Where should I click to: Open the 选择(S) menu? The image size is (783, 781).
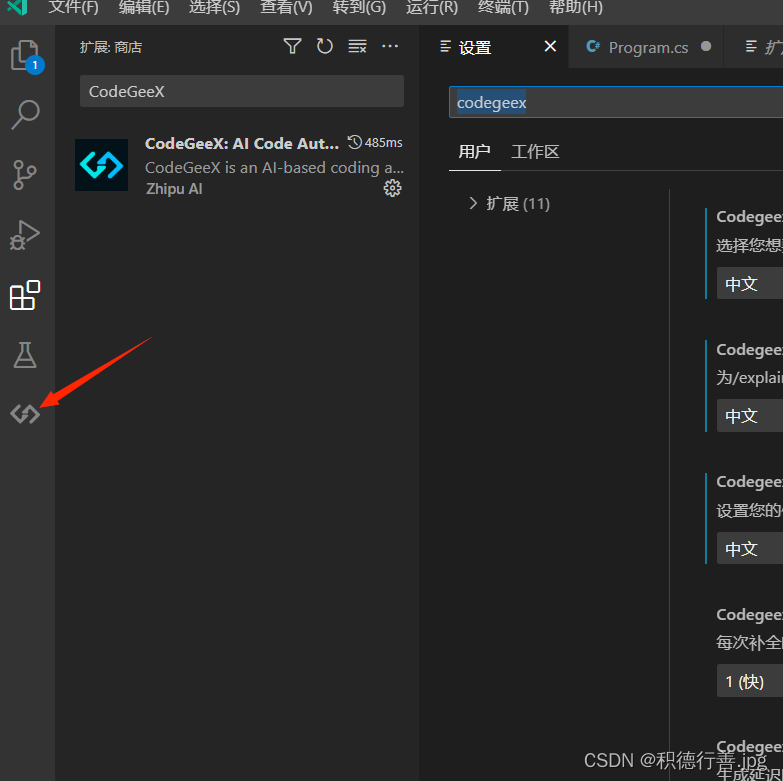[214, 7]
